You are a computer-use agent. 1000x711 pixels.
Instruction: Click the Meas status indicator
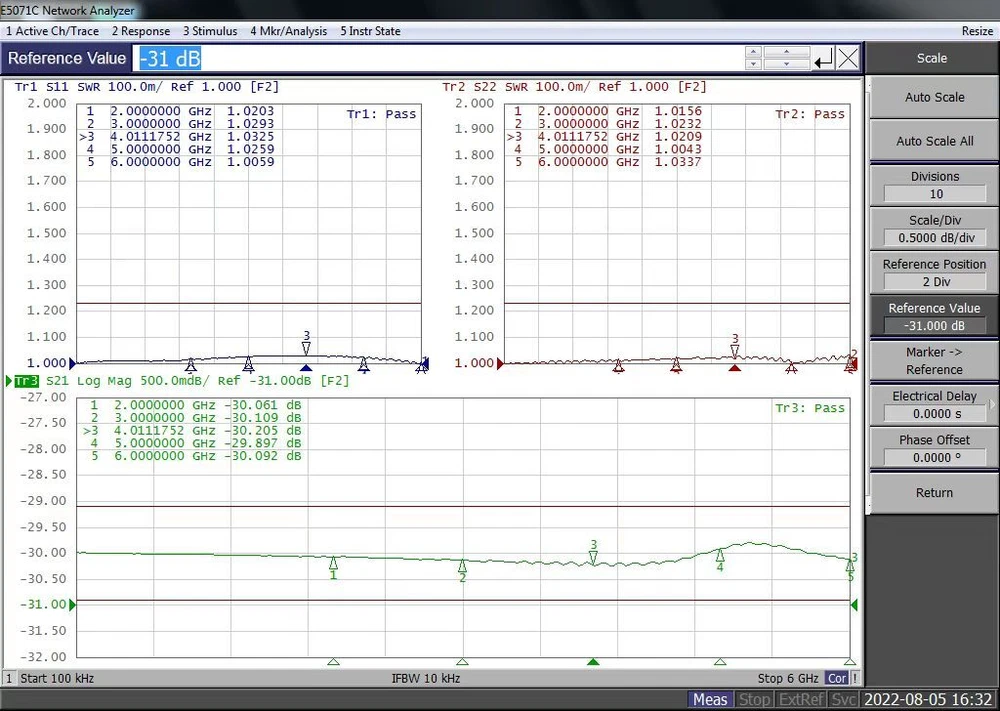[x=710, y=699]
